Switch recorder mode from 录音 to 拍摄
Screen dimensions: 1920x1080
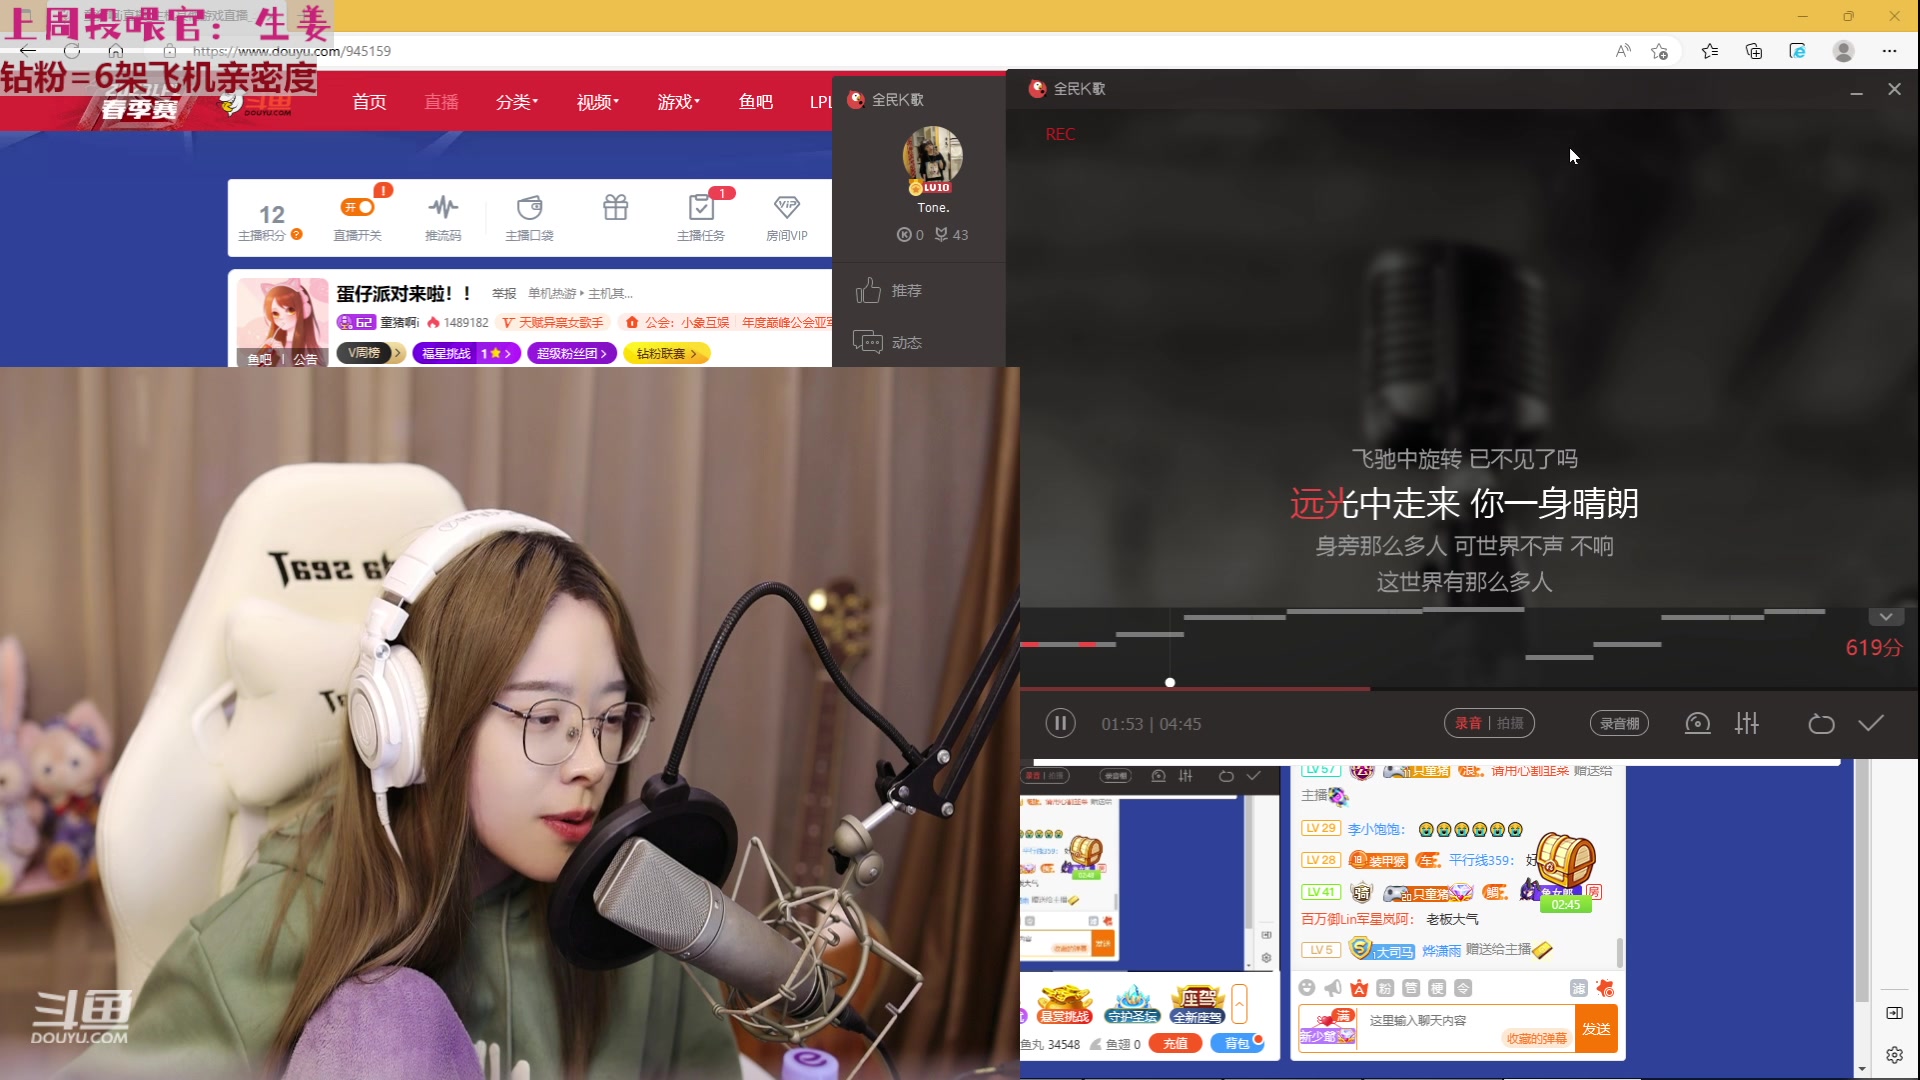[1512, 722]
